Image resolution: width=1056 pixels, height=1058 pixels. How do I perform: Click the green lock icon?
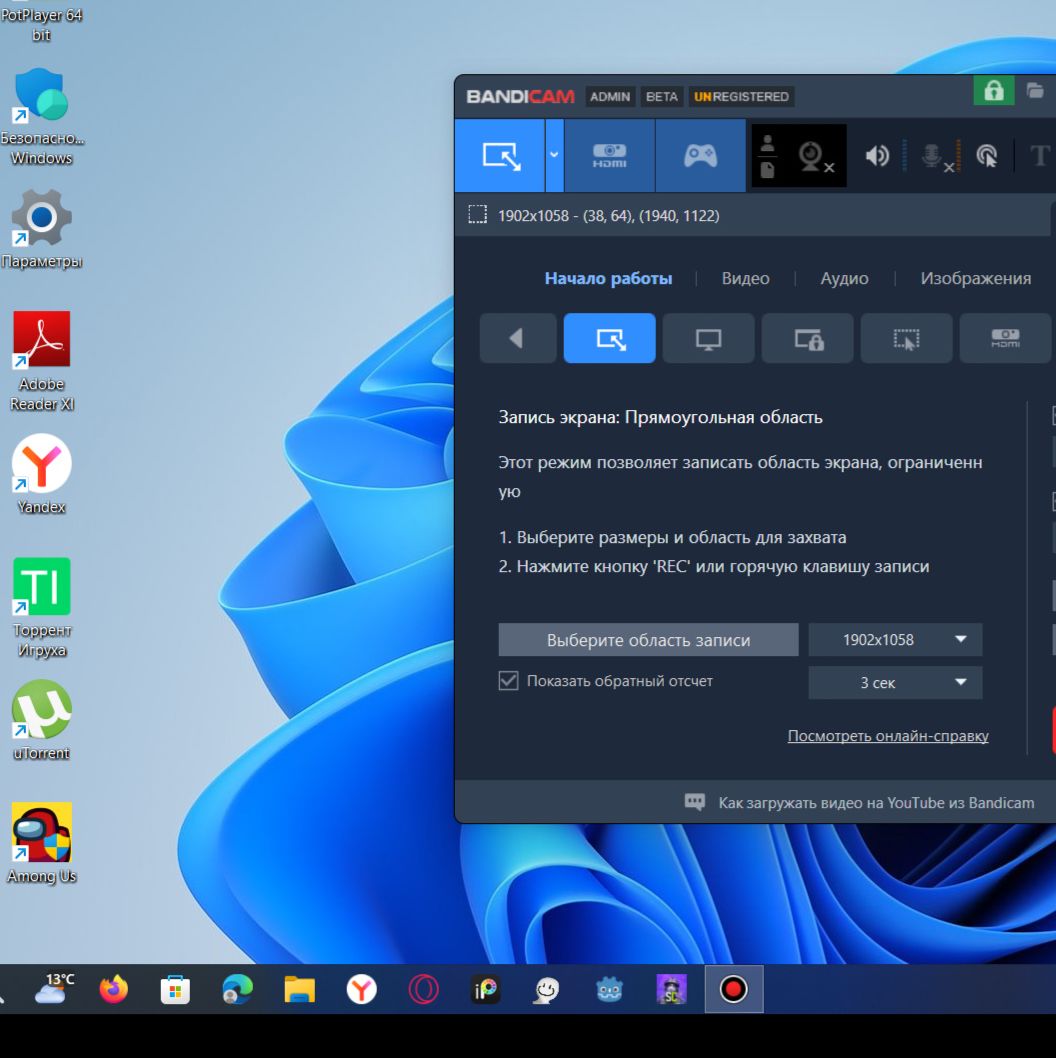pyautogui.click(x=993, y=90)
